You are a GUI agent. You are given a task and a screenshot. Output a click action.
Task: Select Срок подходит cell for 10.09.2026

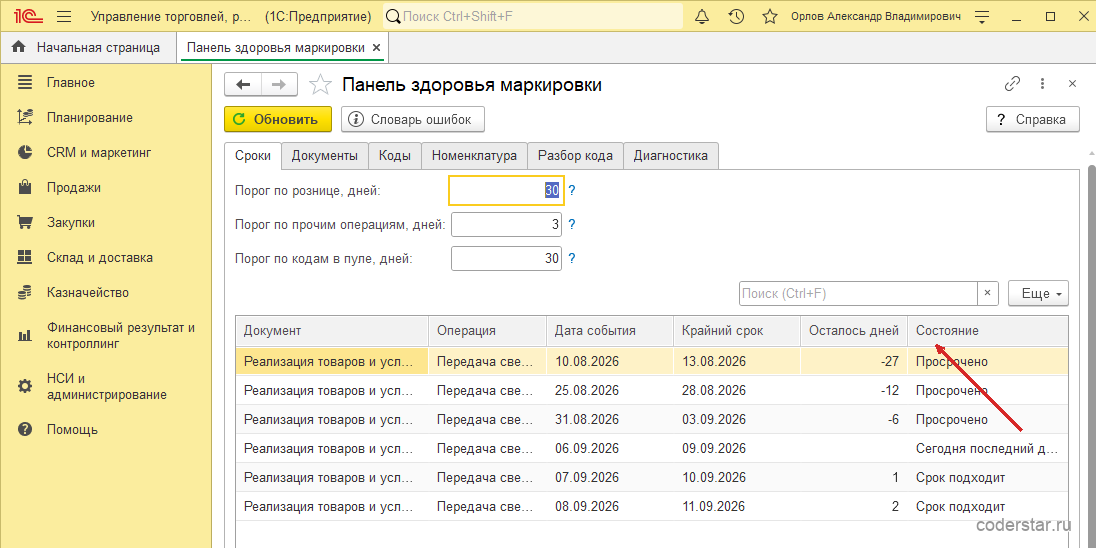click(x=988, y=477)
